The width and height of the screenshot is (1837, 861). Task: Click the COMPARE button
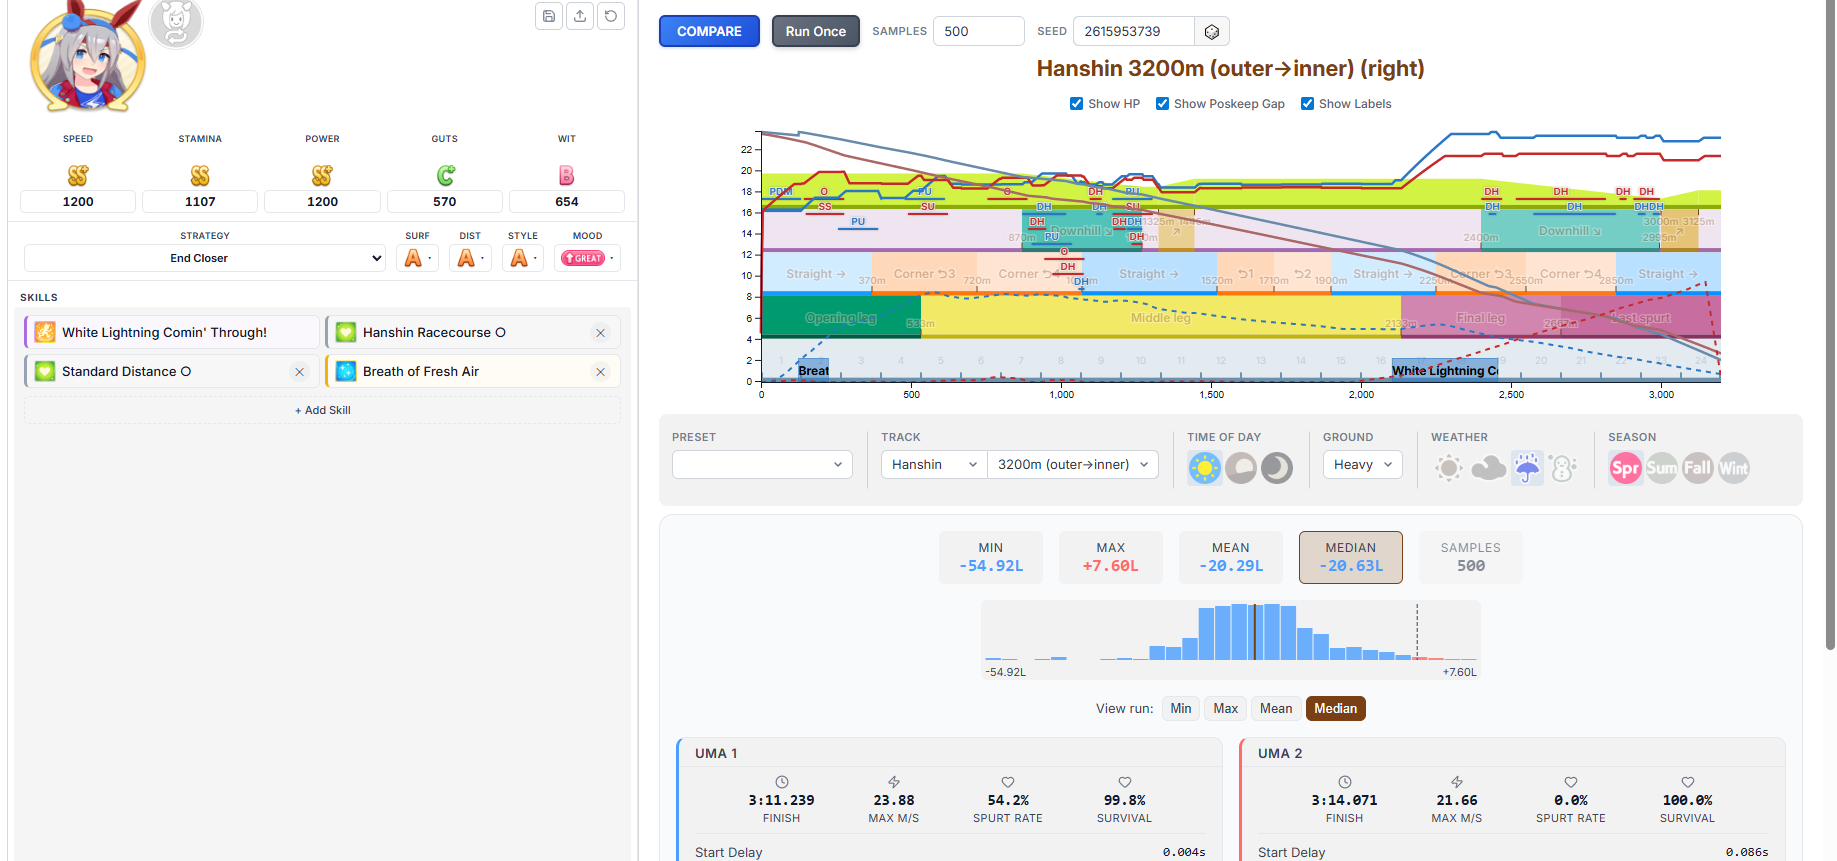[x=709, y=31]
